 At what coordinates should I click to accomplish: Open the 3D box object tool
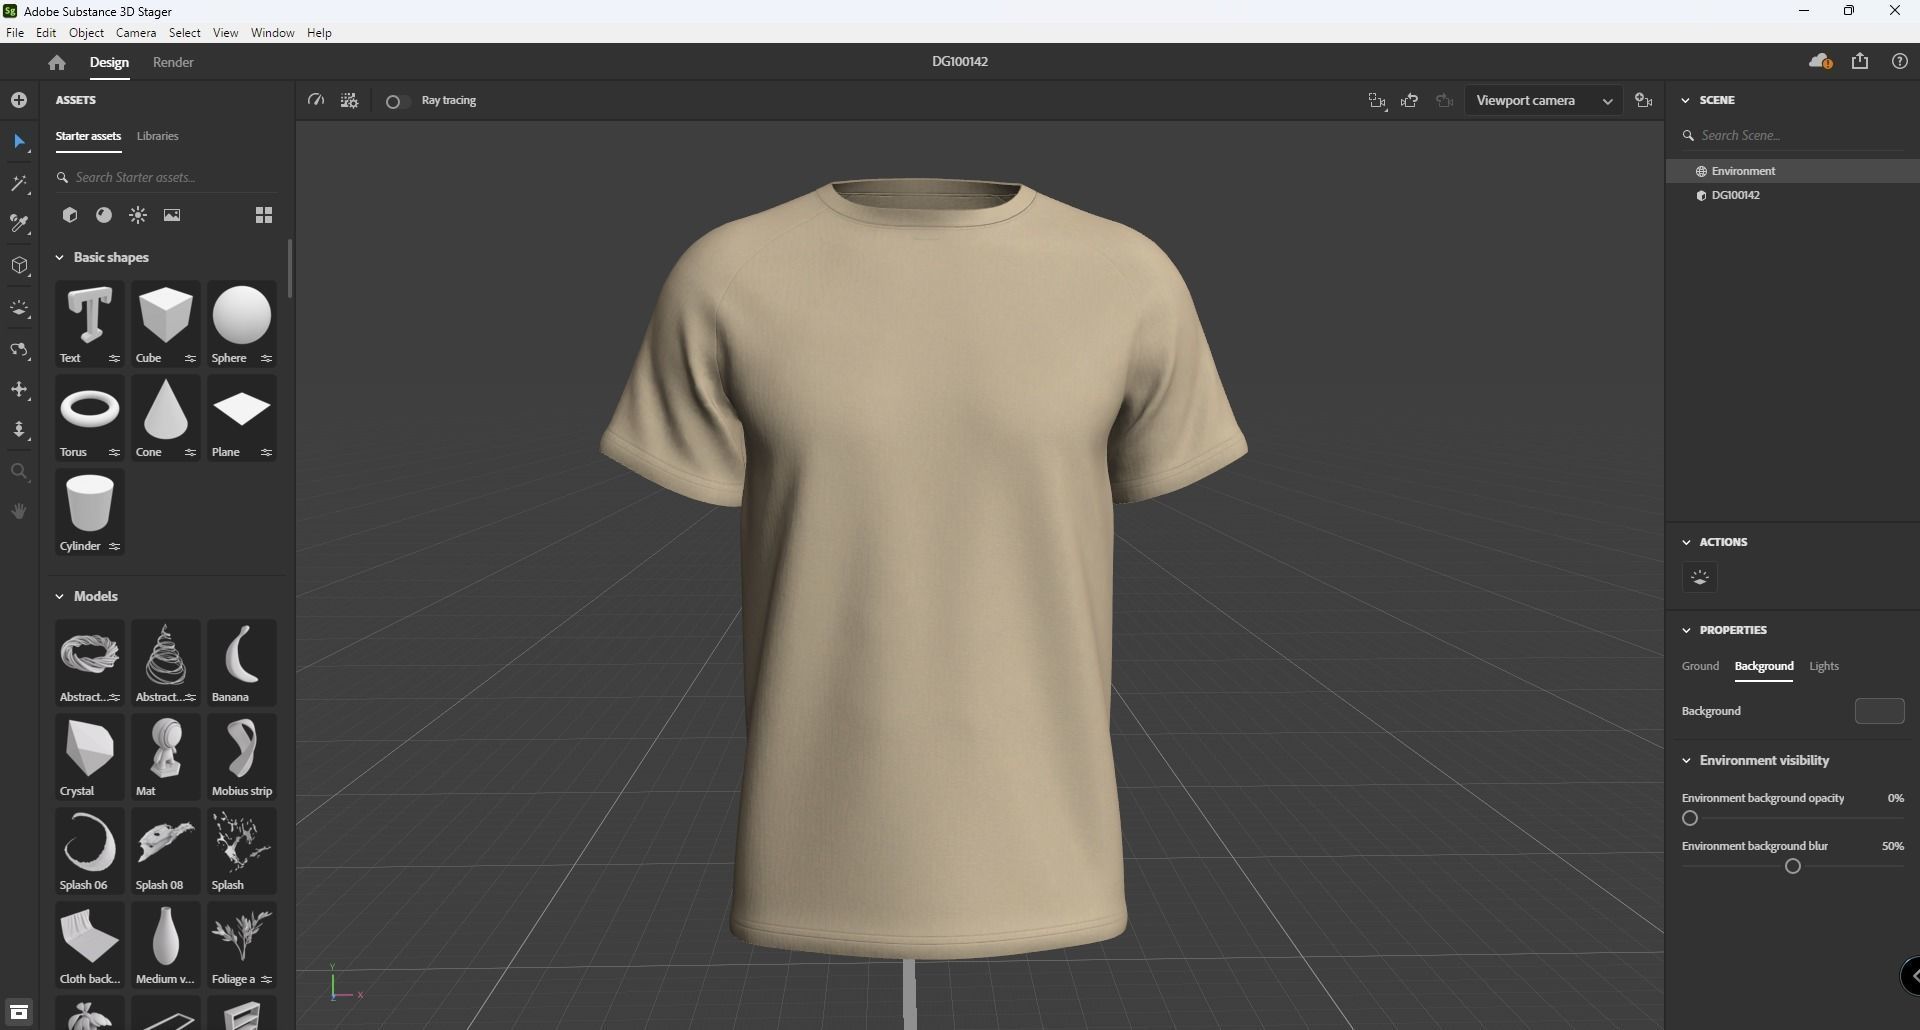pos(19,266)
